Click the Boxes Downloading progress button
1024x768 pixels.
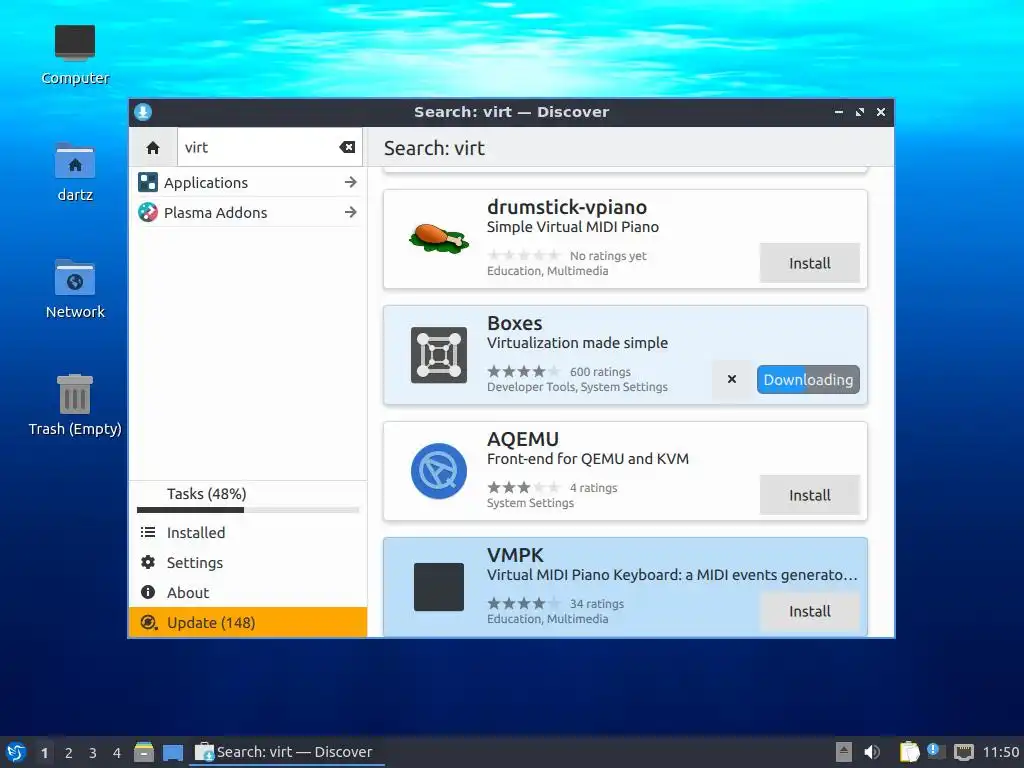point(808,379)
